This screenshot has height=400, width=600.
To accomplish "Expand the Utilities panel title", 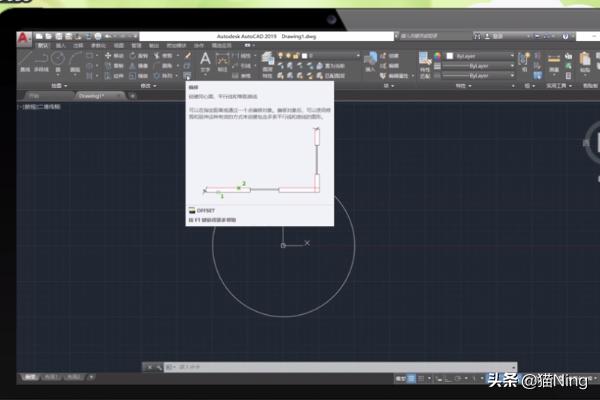I will pyautogui.click(x=559, y=86).
